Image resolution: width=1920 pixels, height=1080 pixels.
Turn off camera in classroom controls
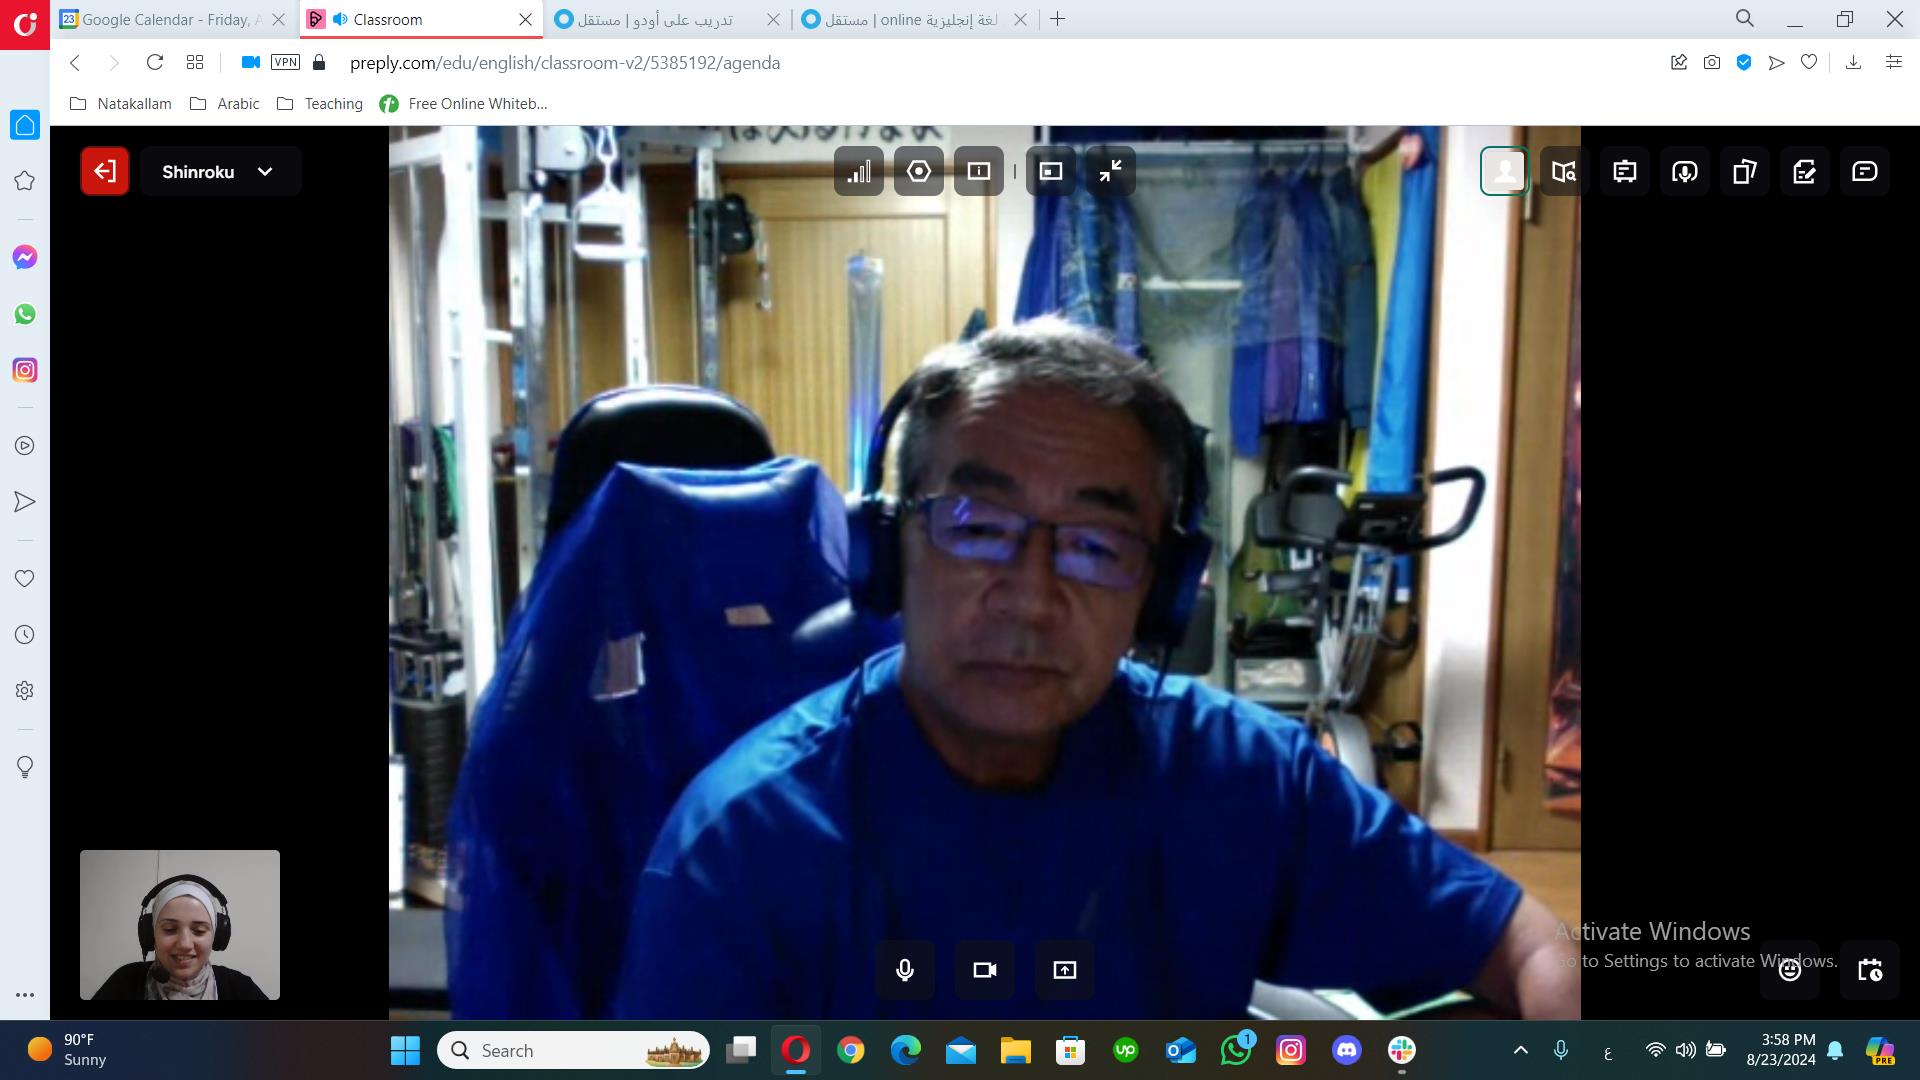point(984,969)
